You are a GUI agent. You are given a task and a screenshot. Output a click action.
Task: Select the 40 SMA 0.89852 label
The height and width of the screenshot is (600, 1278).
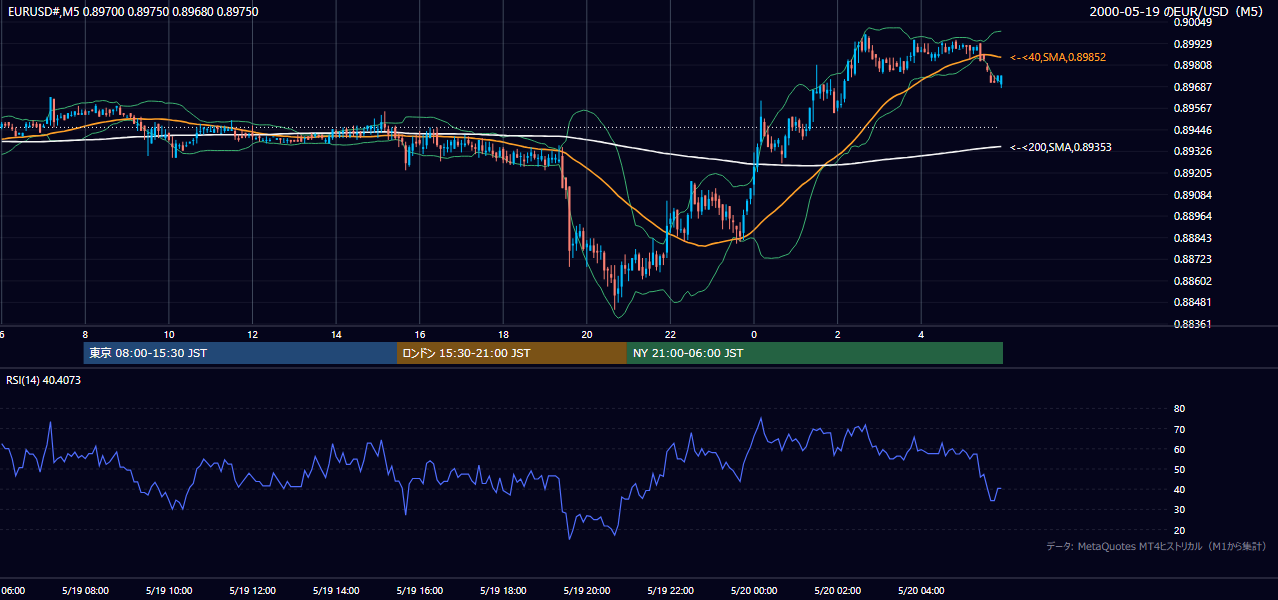click(1058, 58)
